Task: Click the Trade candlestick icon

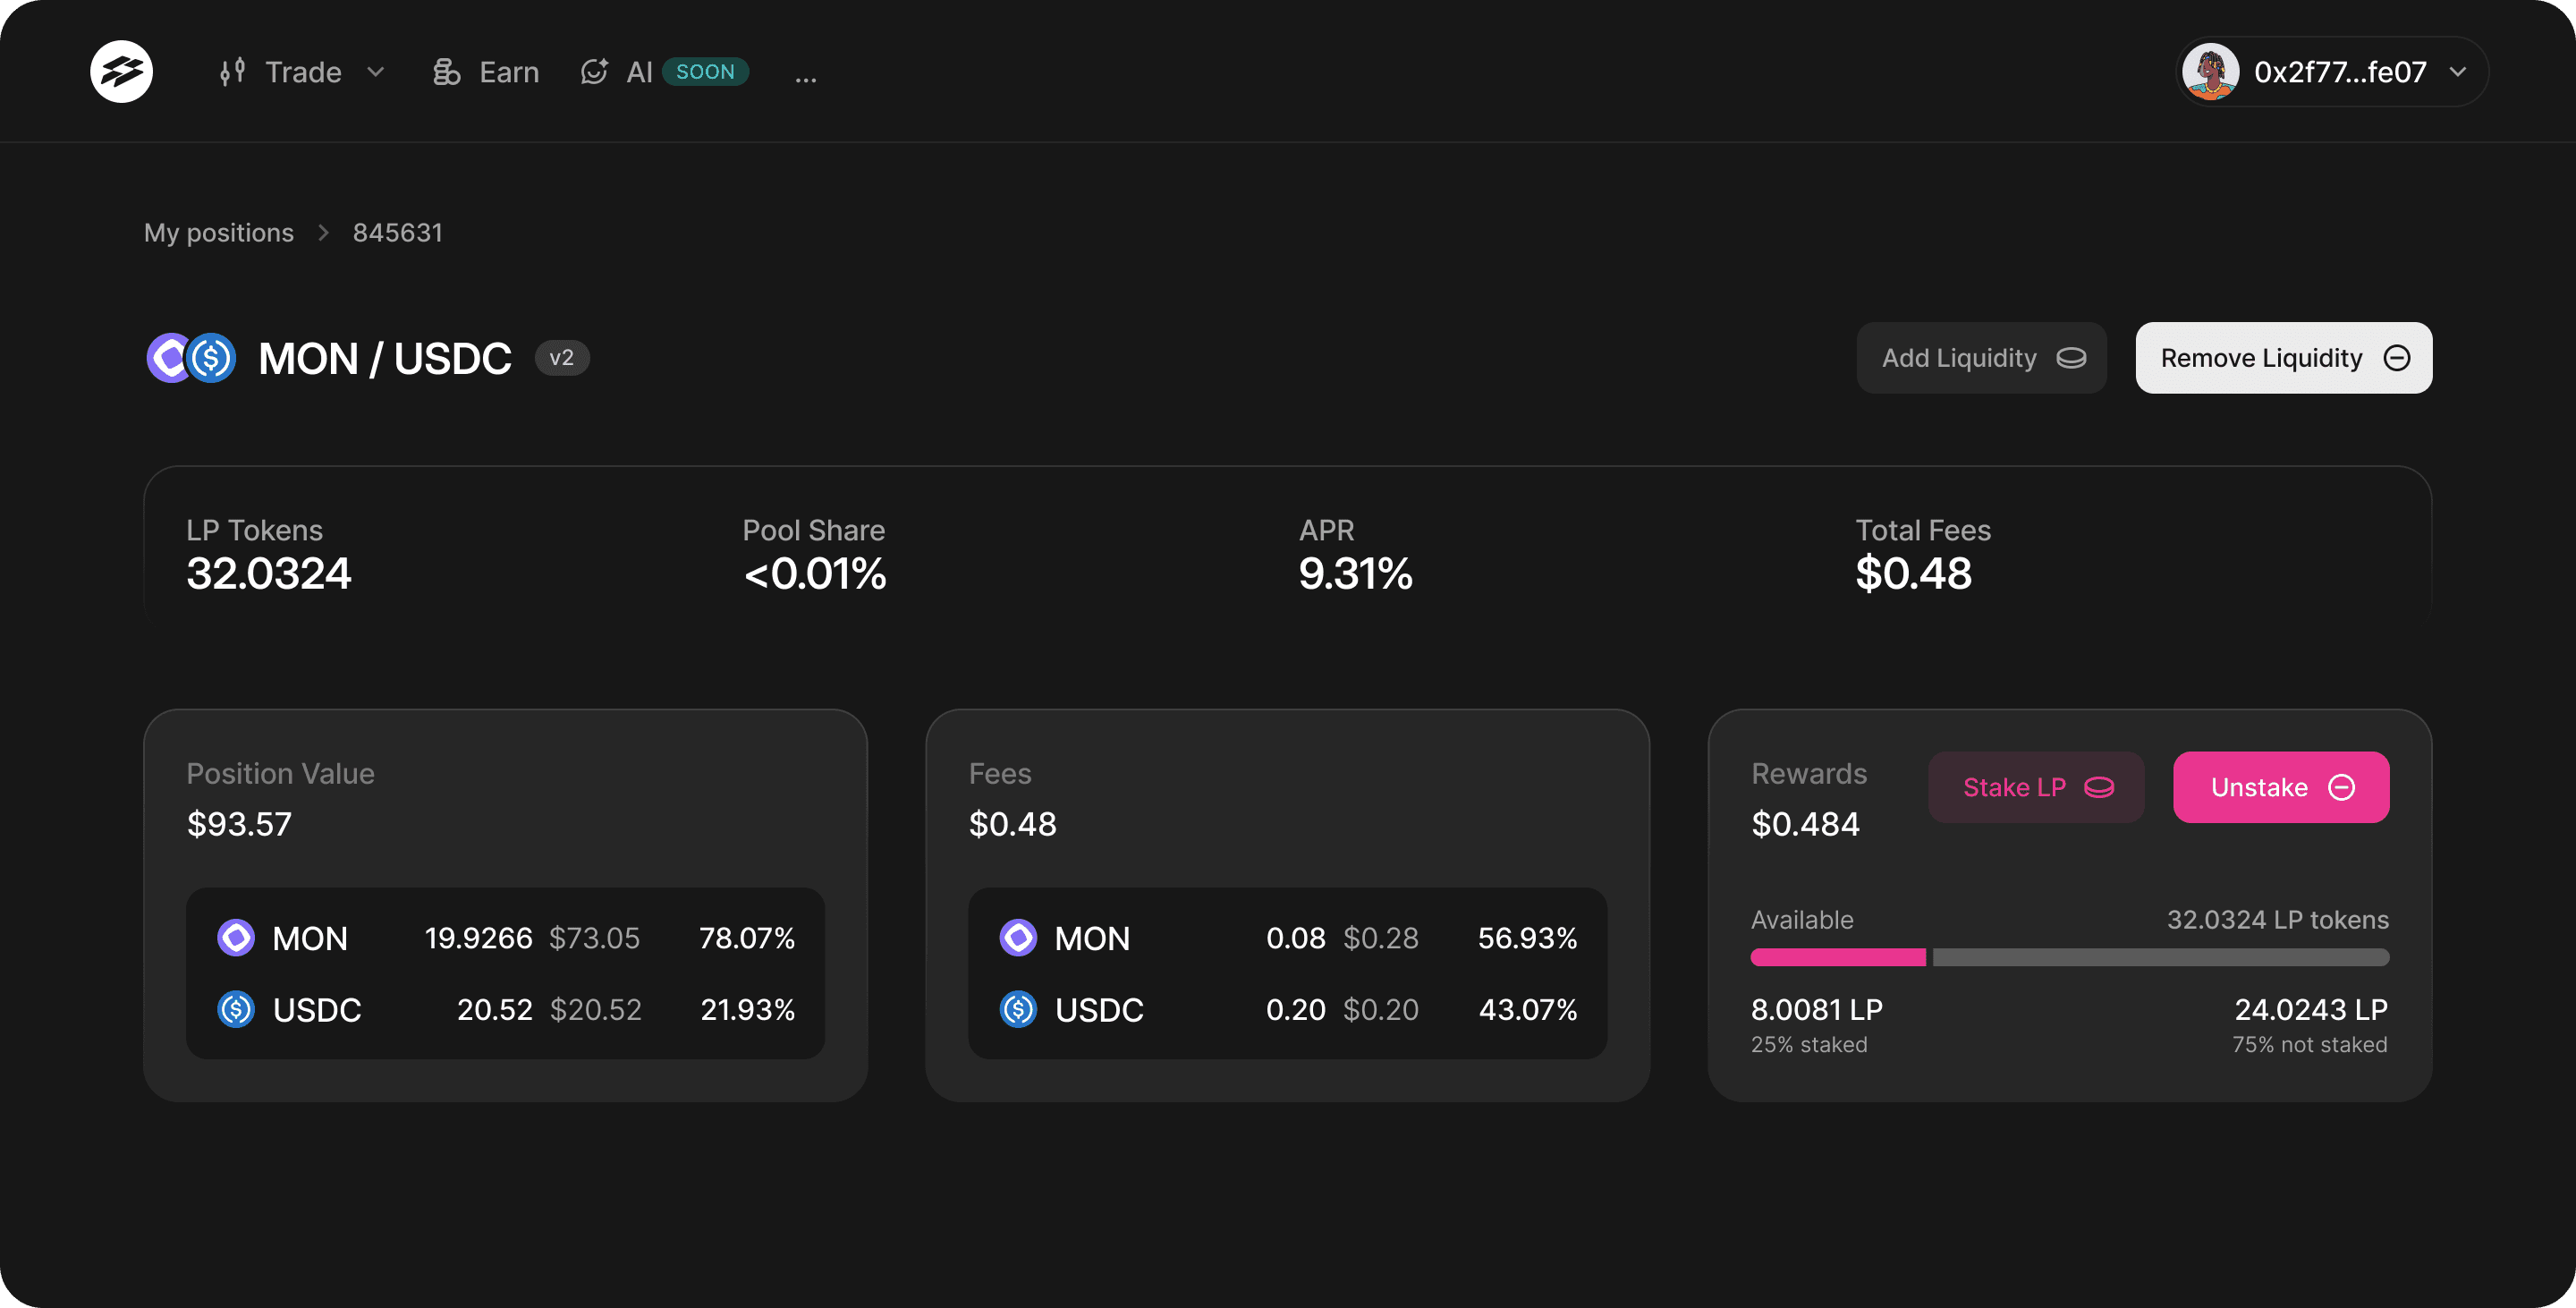Action: click(232, 72)
